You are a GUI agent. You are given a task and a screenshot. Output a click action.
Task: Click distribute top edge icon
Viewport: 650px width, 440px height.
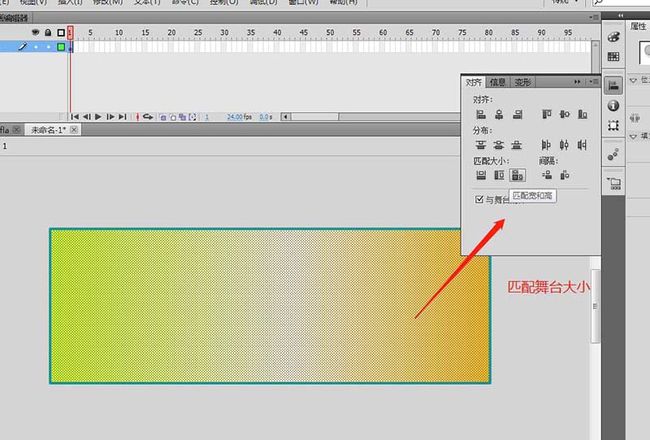coord(481,145)
